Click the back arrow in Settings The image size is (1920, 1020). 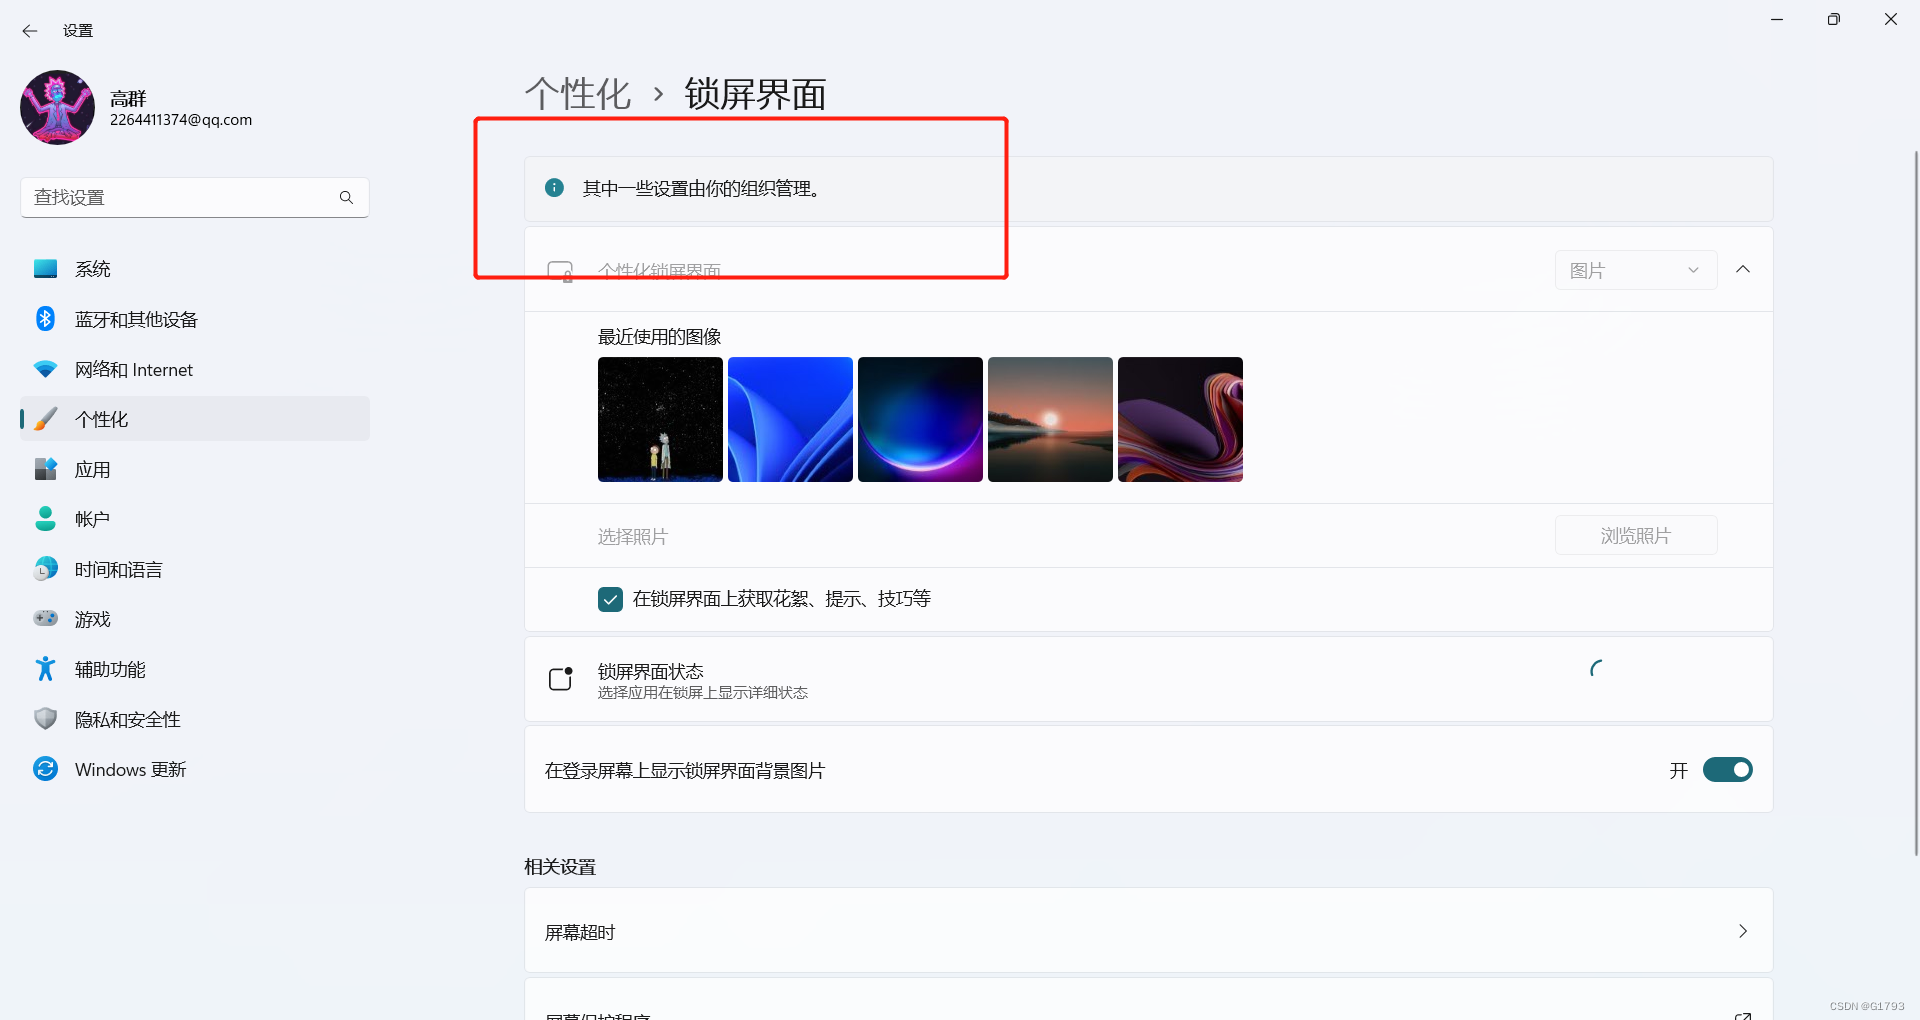point(30,31)
